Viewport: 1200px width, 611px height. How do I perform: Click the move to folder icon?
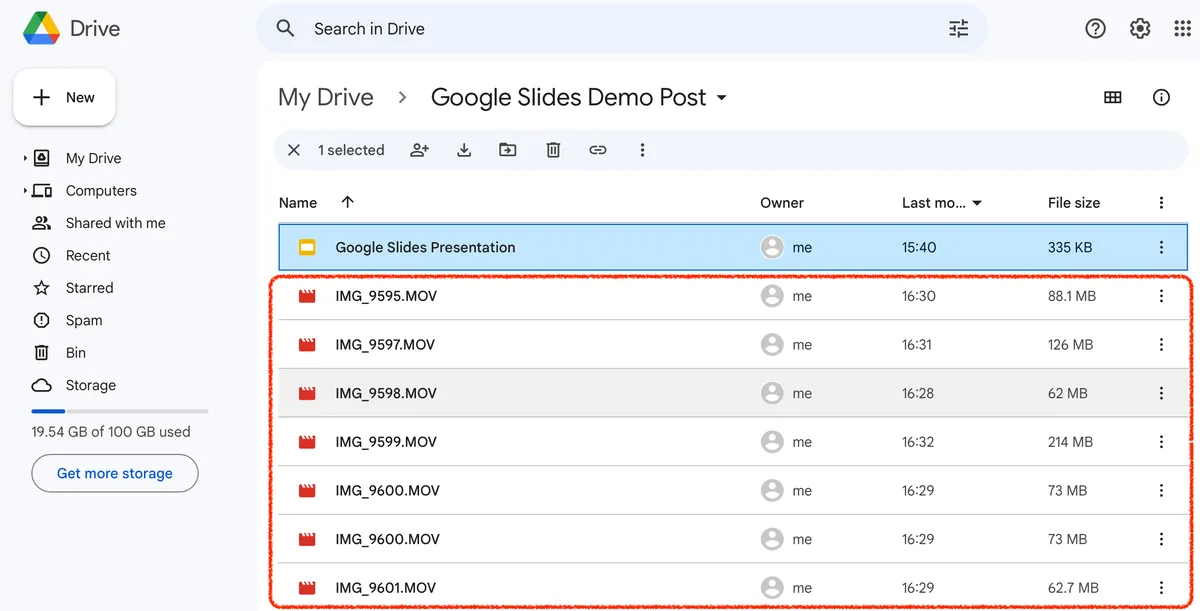tap(508, 150)
